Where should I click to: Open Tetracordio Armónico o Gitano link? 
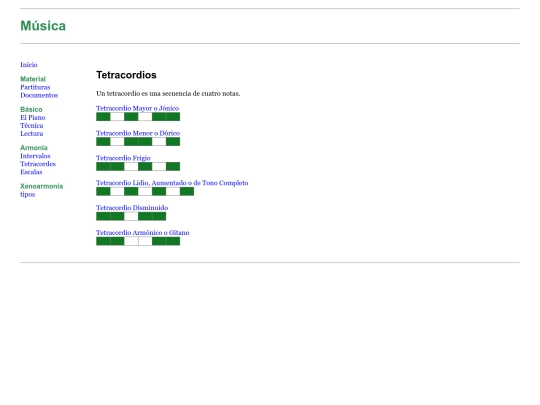143,232
